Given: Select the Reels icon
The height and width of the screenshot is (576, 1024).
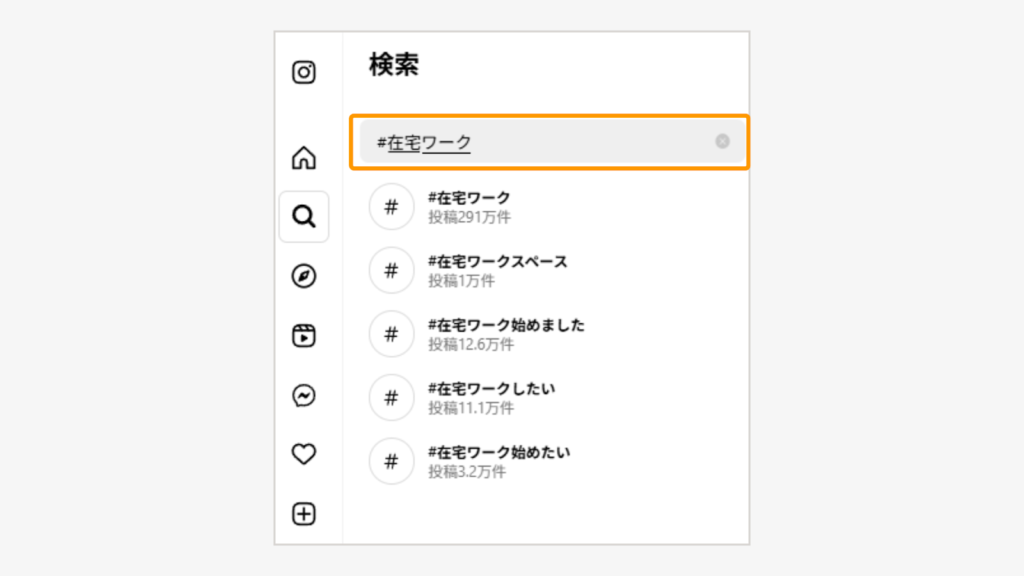Looking at the screenshot, I should (x=304, y=335).
